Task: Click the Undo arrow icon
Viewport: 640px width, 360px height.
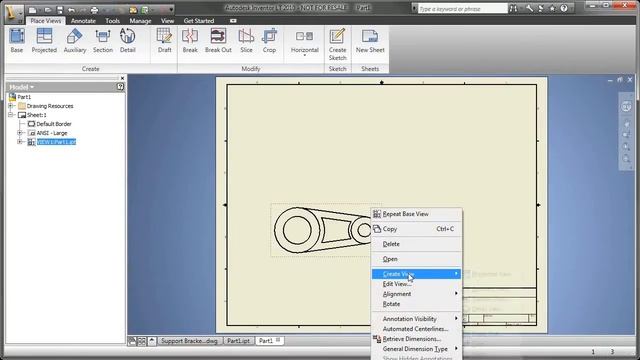Action: click(72, 9)
